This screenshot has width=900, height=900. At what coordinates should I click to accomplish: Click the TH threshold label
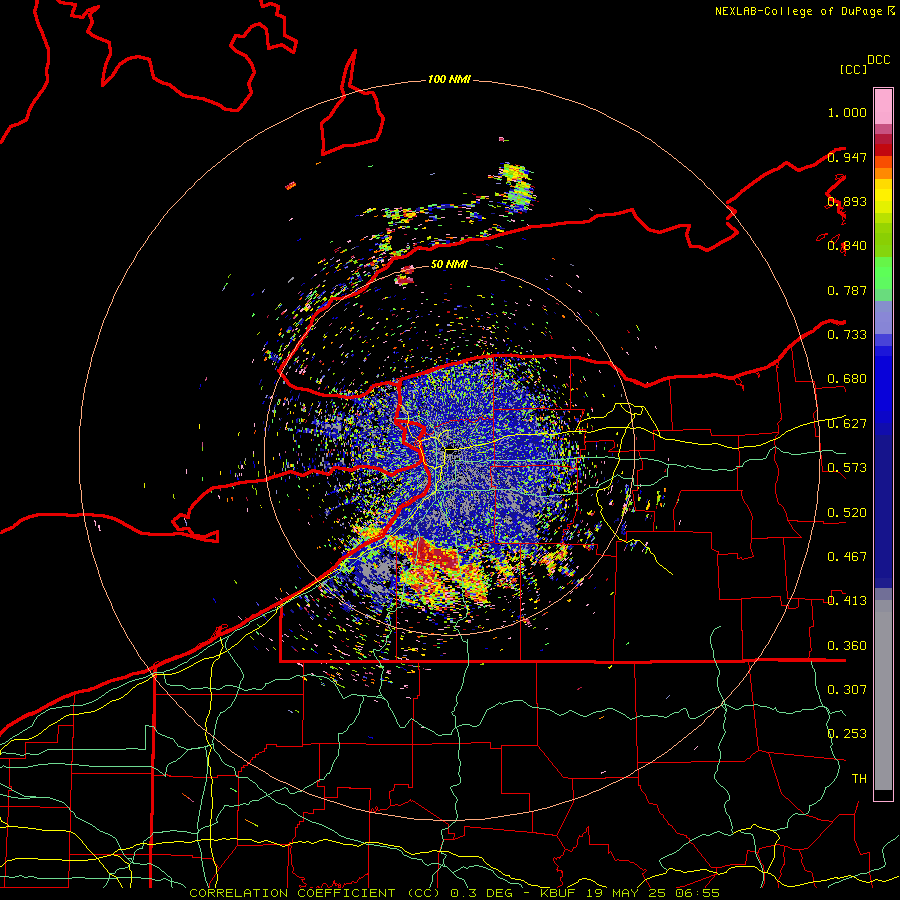859,779
